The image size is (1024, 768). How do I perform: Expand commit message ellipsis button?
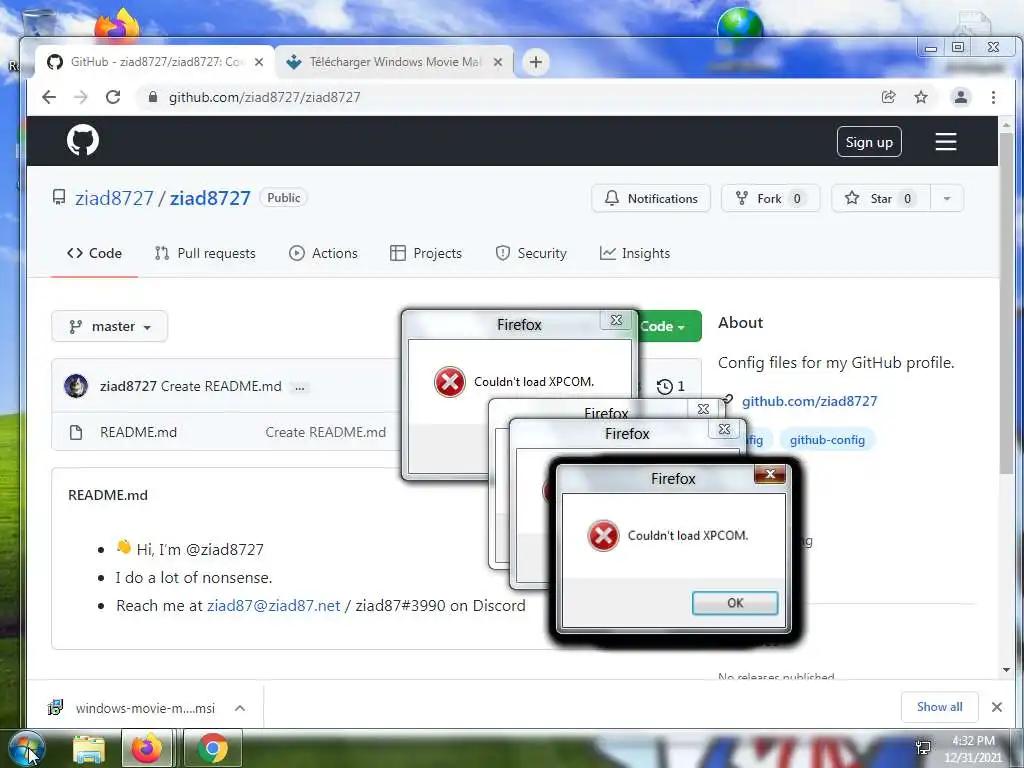pyautogui.click(x=299, y=387)
